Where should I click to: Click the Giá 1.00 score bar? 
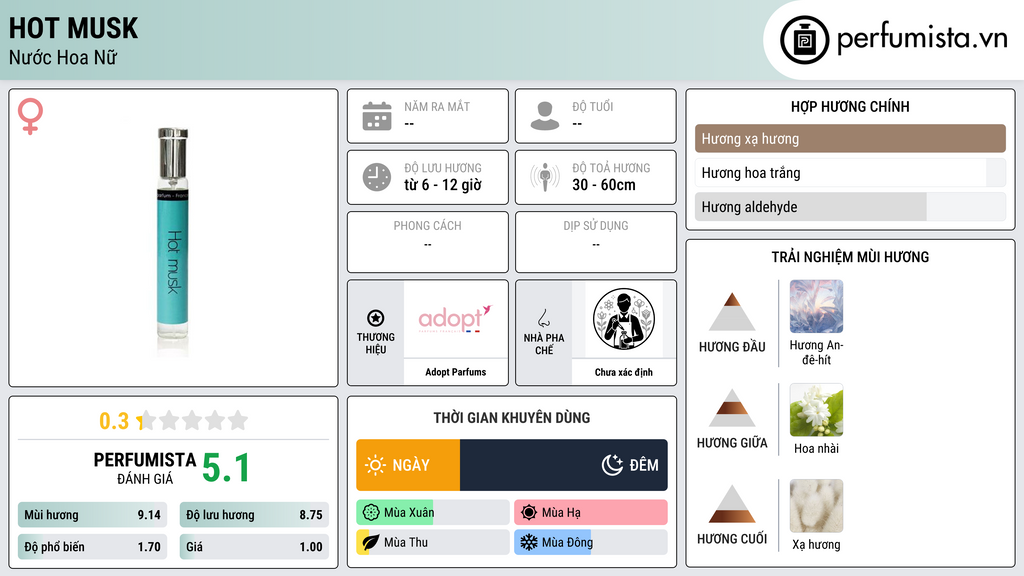(254, 547)
